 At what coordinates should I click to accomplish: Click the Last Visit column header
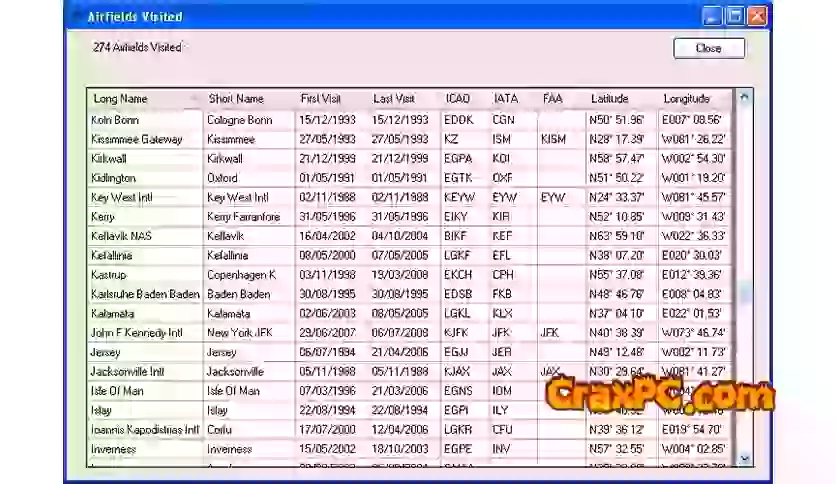[394, 99]
